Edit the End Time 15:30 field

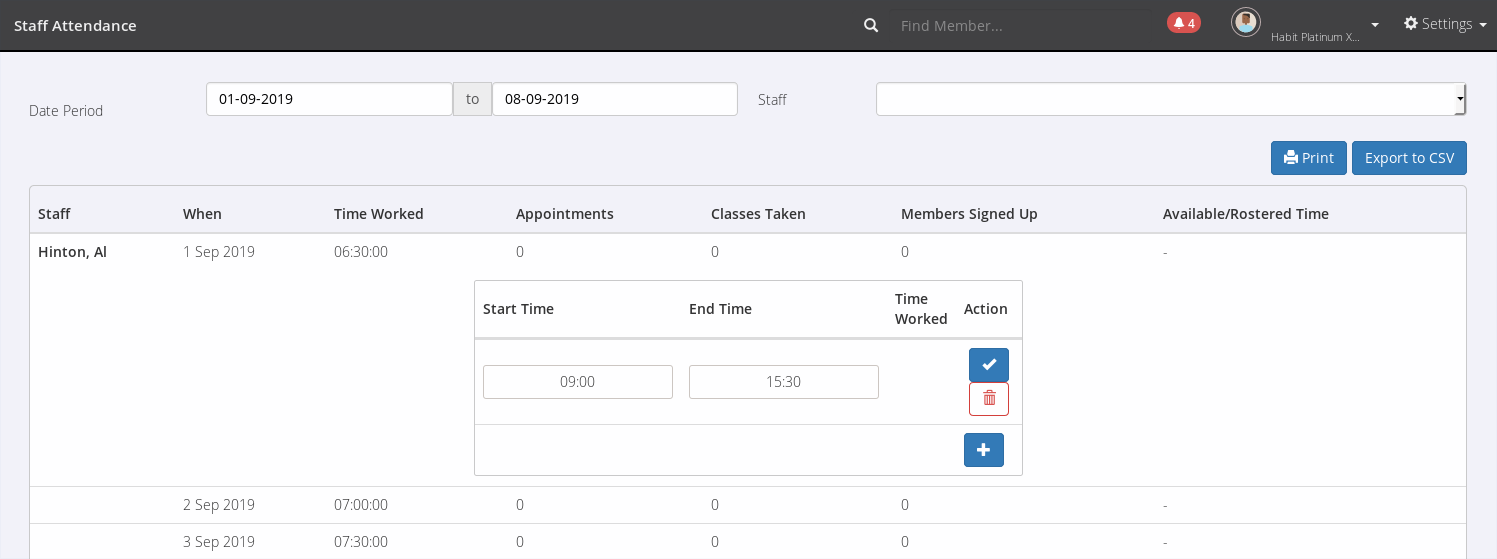[783, 382]
